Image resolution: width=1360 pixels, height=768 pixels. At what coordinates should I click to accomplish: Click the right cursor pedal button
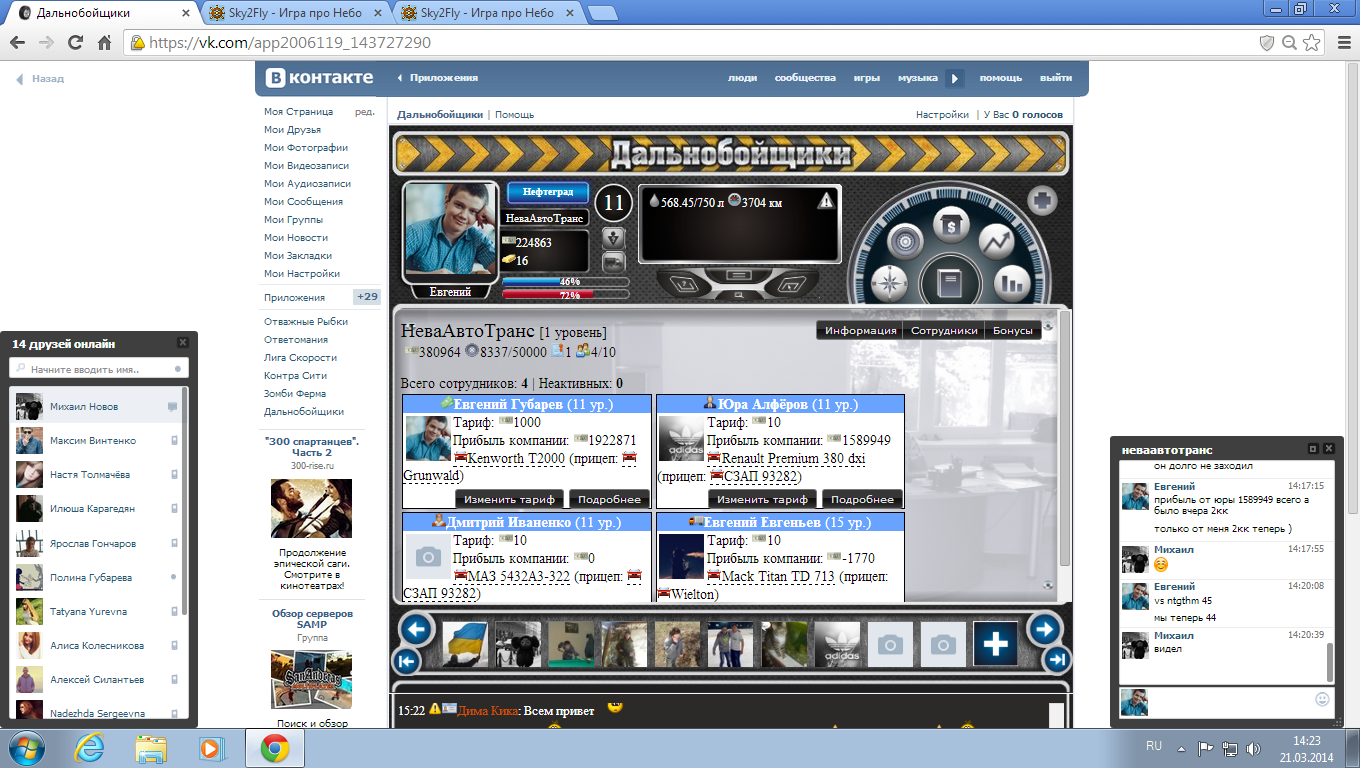click(x=792, y=283)
